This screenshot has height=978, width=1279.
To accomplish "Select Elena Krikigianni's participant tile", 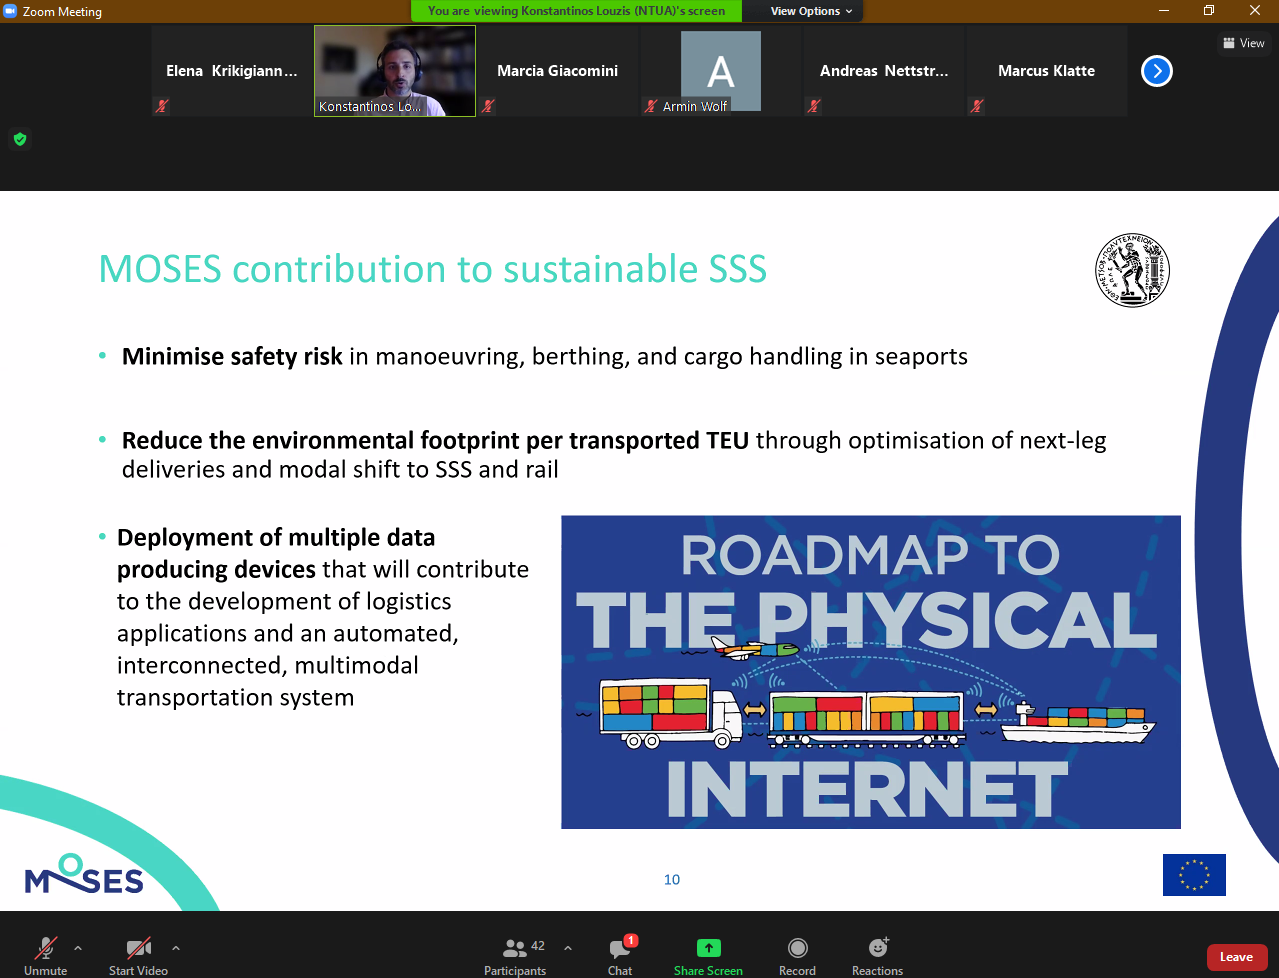I will point(232,71).
